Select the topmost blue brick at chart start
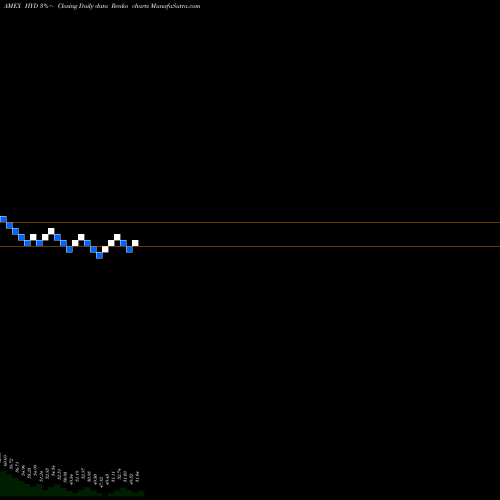The width and height of the screenshot is (500, 500). [3, 219]
